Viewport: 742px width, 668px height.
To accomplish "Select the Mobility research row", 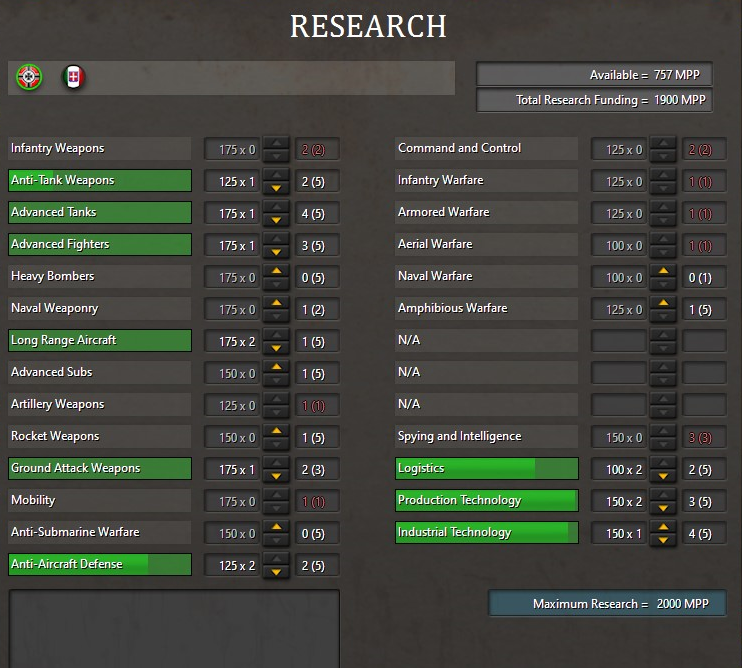I will pyautogui.click(x=100, y=501).
